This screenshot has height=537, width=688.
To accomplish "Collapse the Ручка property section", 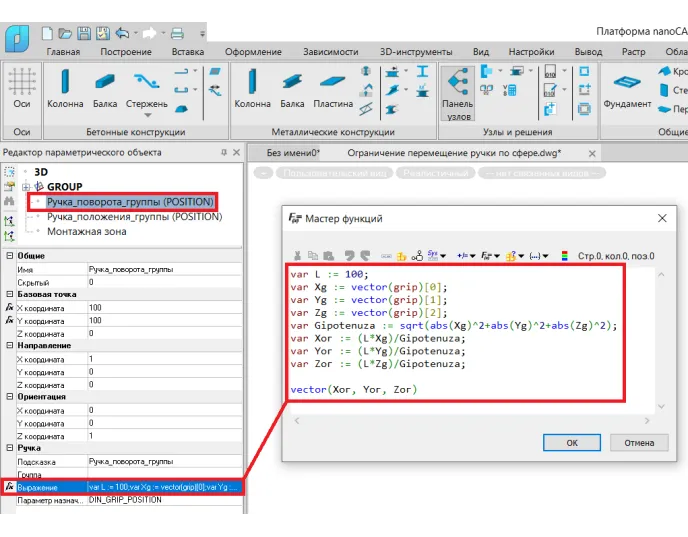I will (x=10, y=448).
